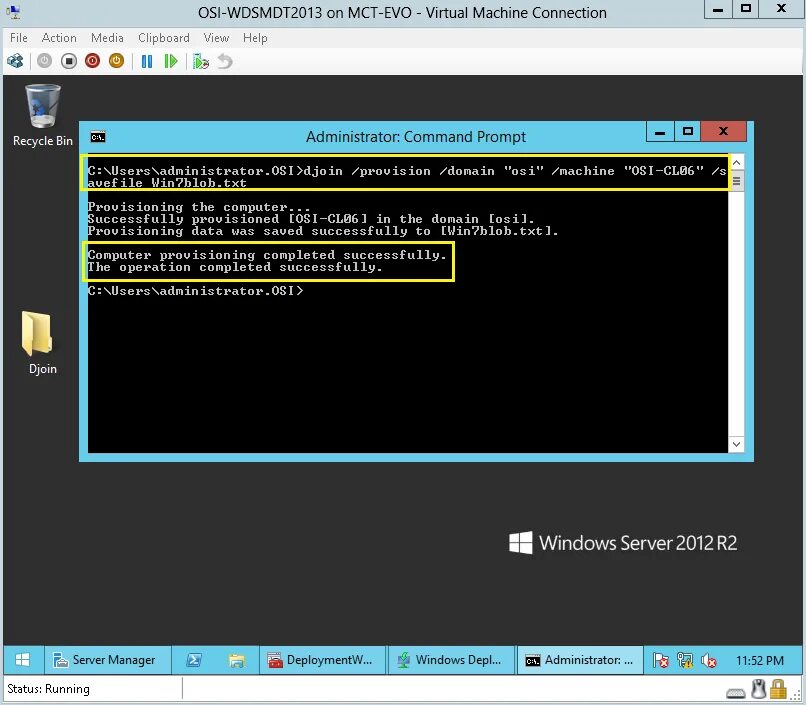This screenshot has height=705, width=806.
Task: Shut down the VM with the red icon
Action: click(93, 61)
